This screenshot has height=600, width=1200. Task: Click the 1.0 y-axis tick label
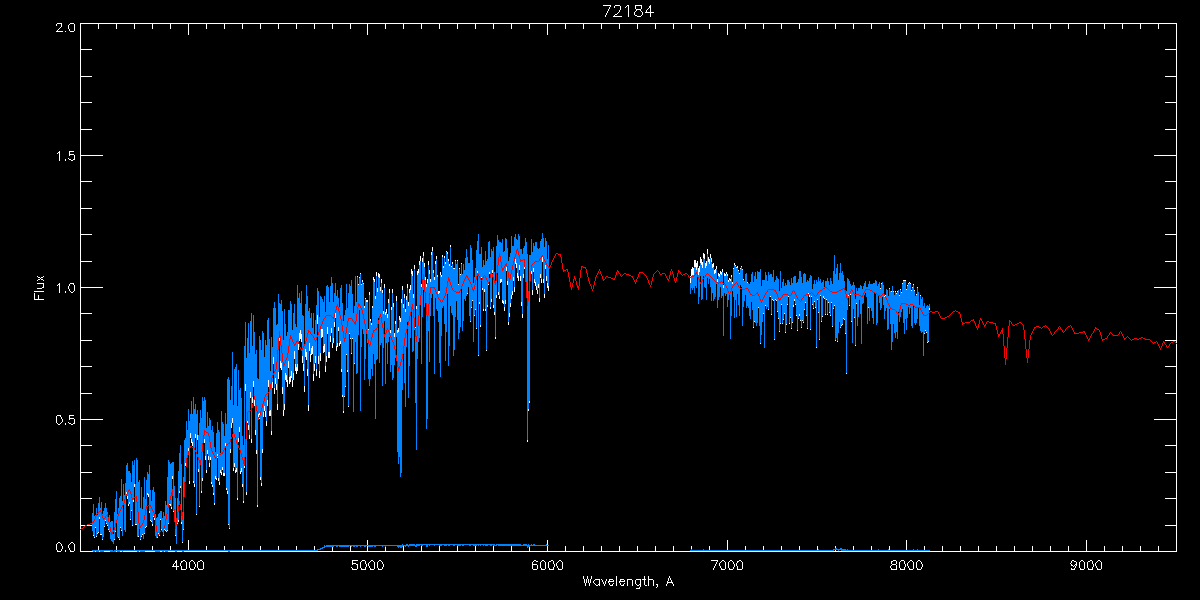tap(66, 288)
